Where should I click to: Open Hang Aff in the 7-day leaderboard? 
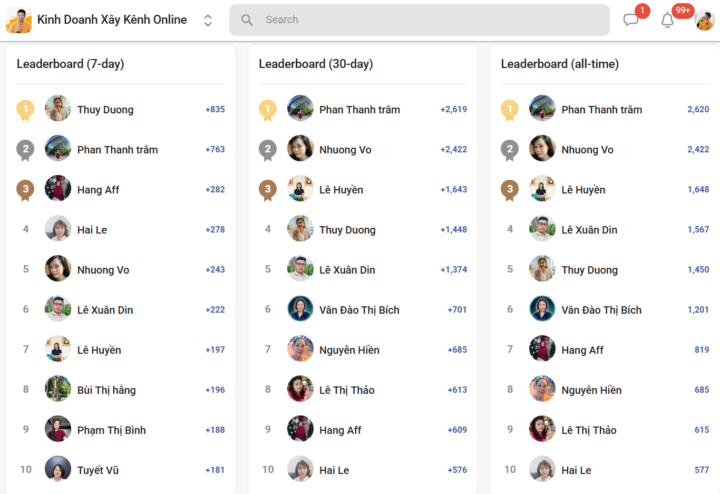[98, 190]
